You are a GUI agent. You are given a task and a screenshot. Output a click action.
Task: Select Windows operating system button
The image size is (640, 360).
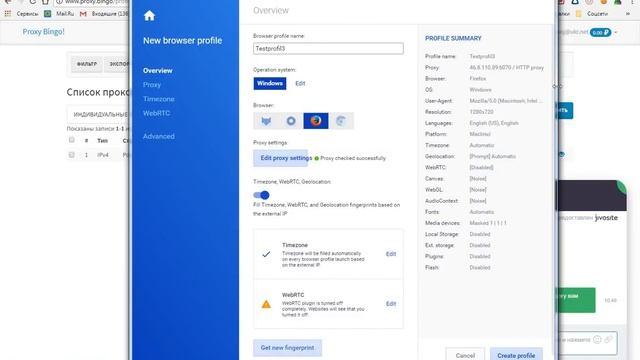270,83
